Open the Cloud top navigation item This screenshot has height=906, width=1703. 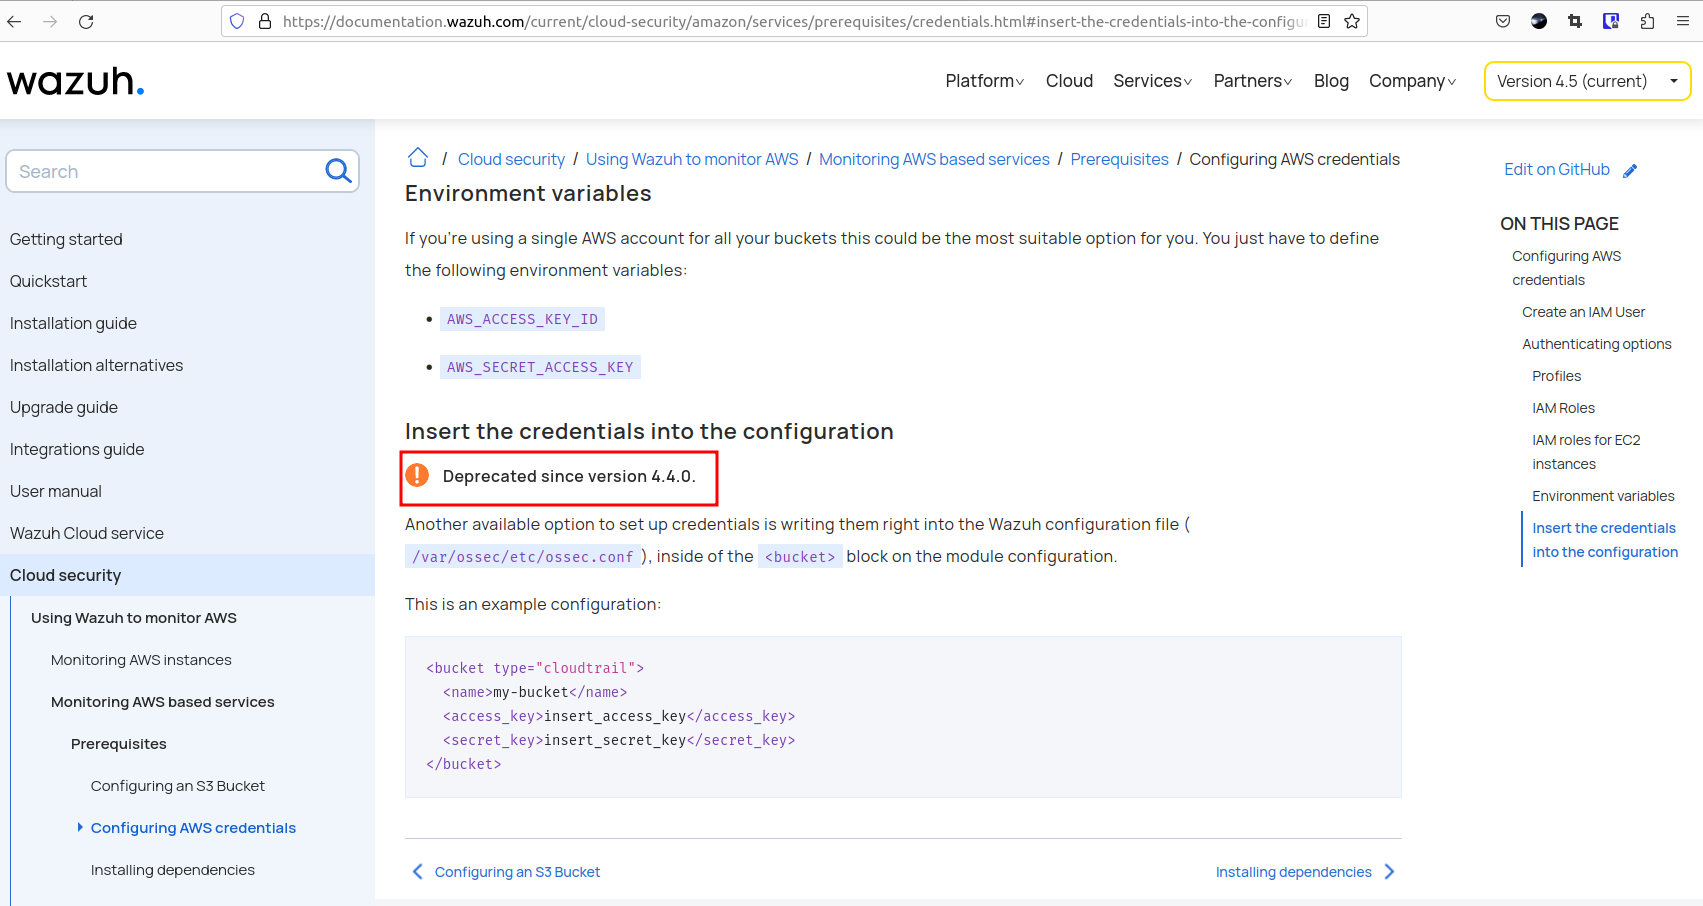click(x=1069, y=81)
